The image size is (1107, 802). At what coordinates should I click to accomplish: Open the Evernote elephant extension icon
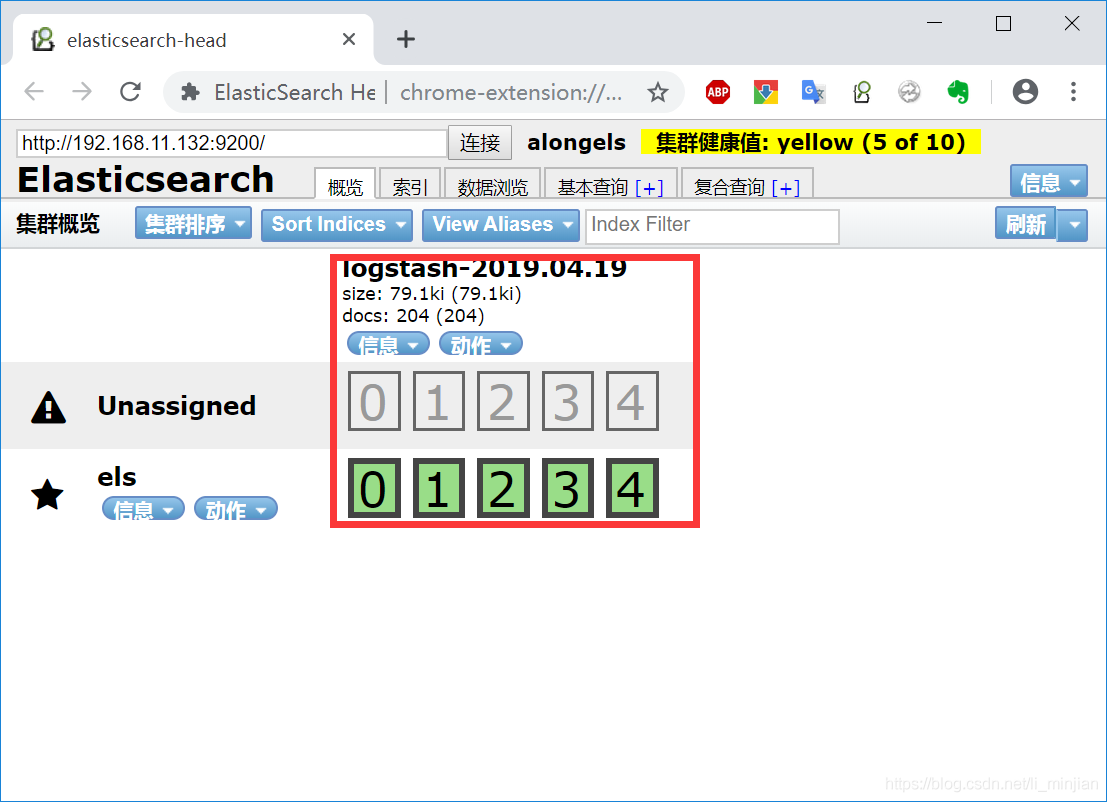[958, 92]
